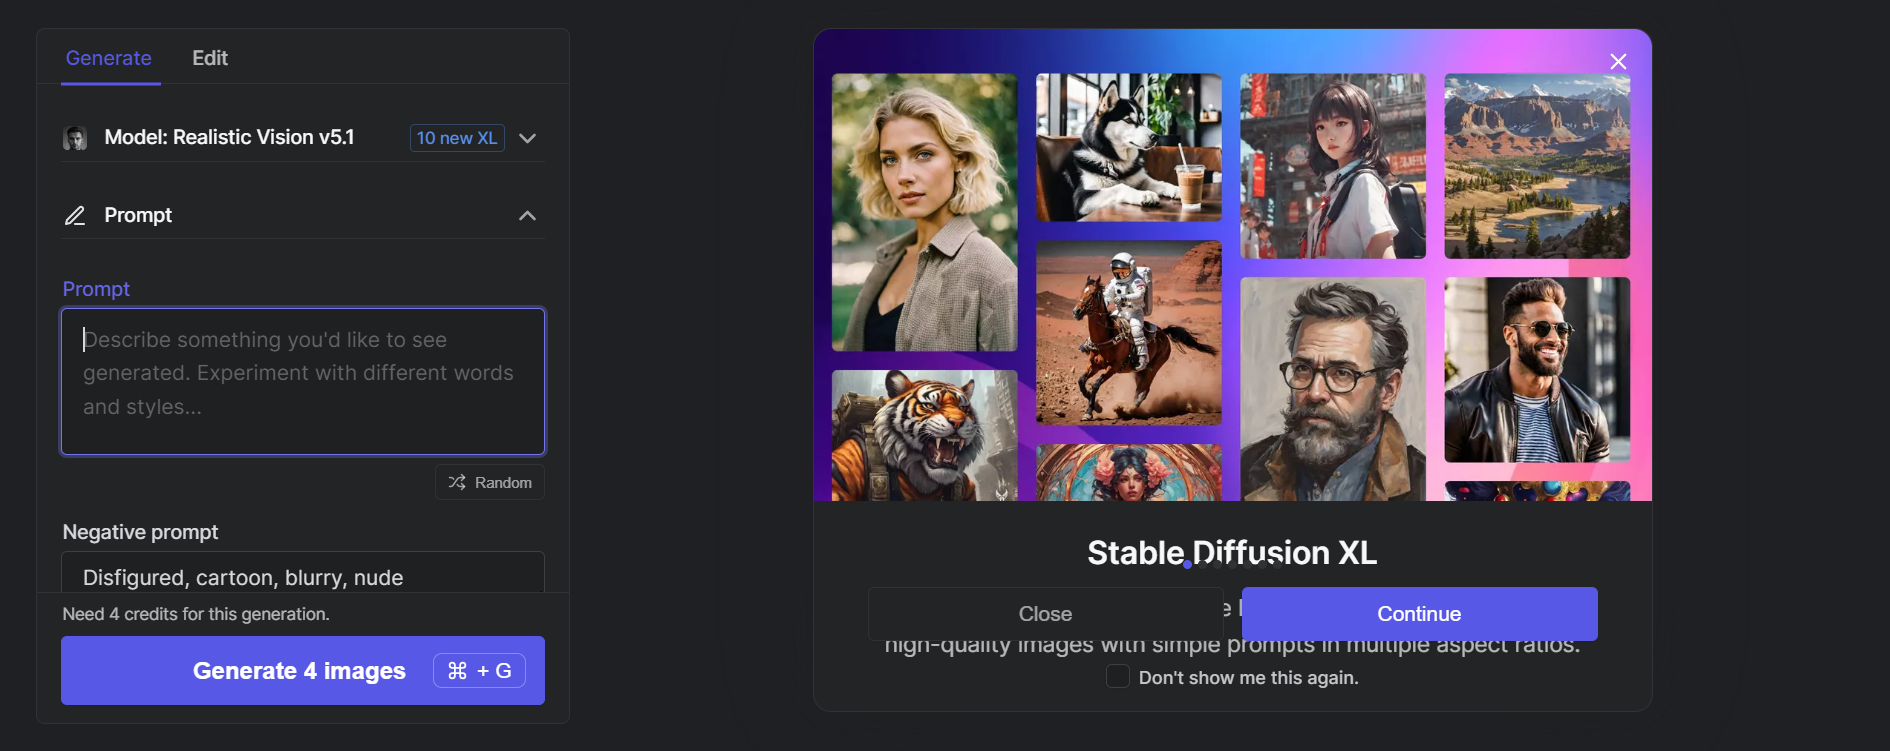Click the command+G shortcut badge
Screen dimensions: 1890x751
480,671
